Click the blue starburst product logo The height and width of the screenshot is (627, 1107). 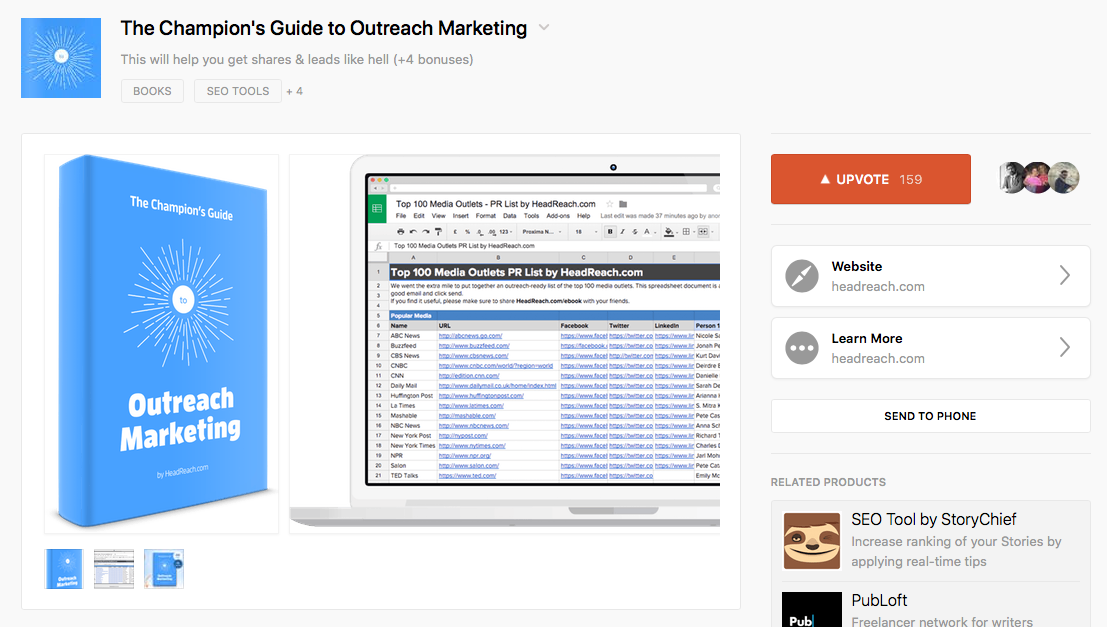[61, 58]
